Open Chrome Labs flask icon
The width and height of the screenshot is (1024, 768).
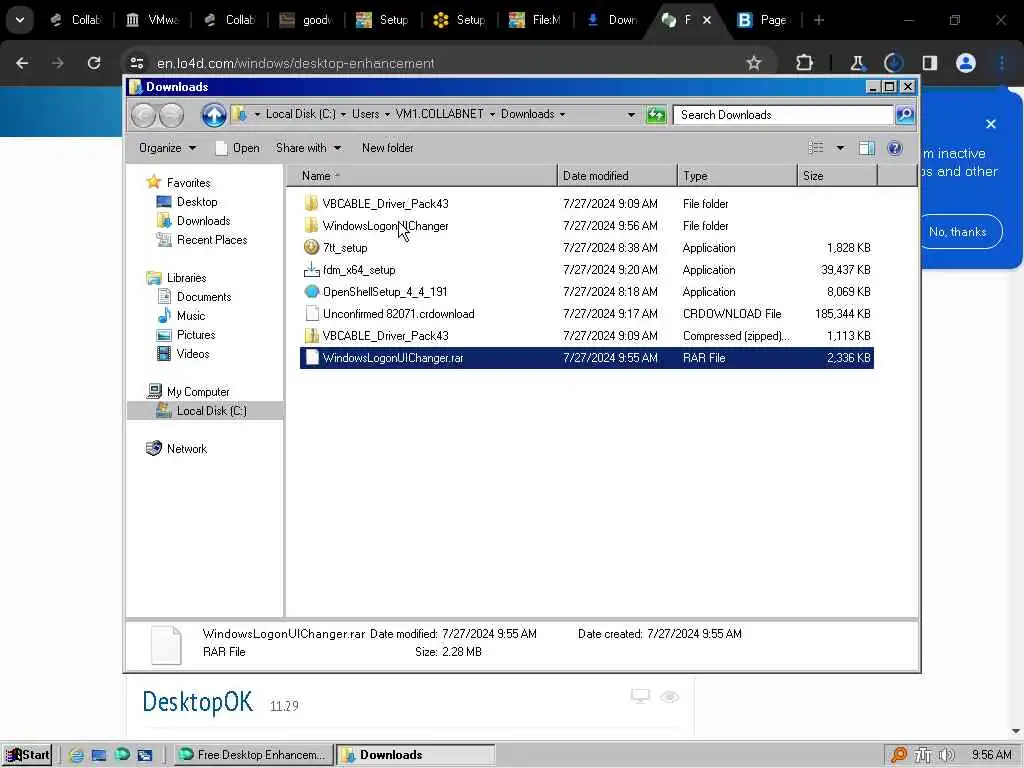pyautogui.click(x=857, y=63)
